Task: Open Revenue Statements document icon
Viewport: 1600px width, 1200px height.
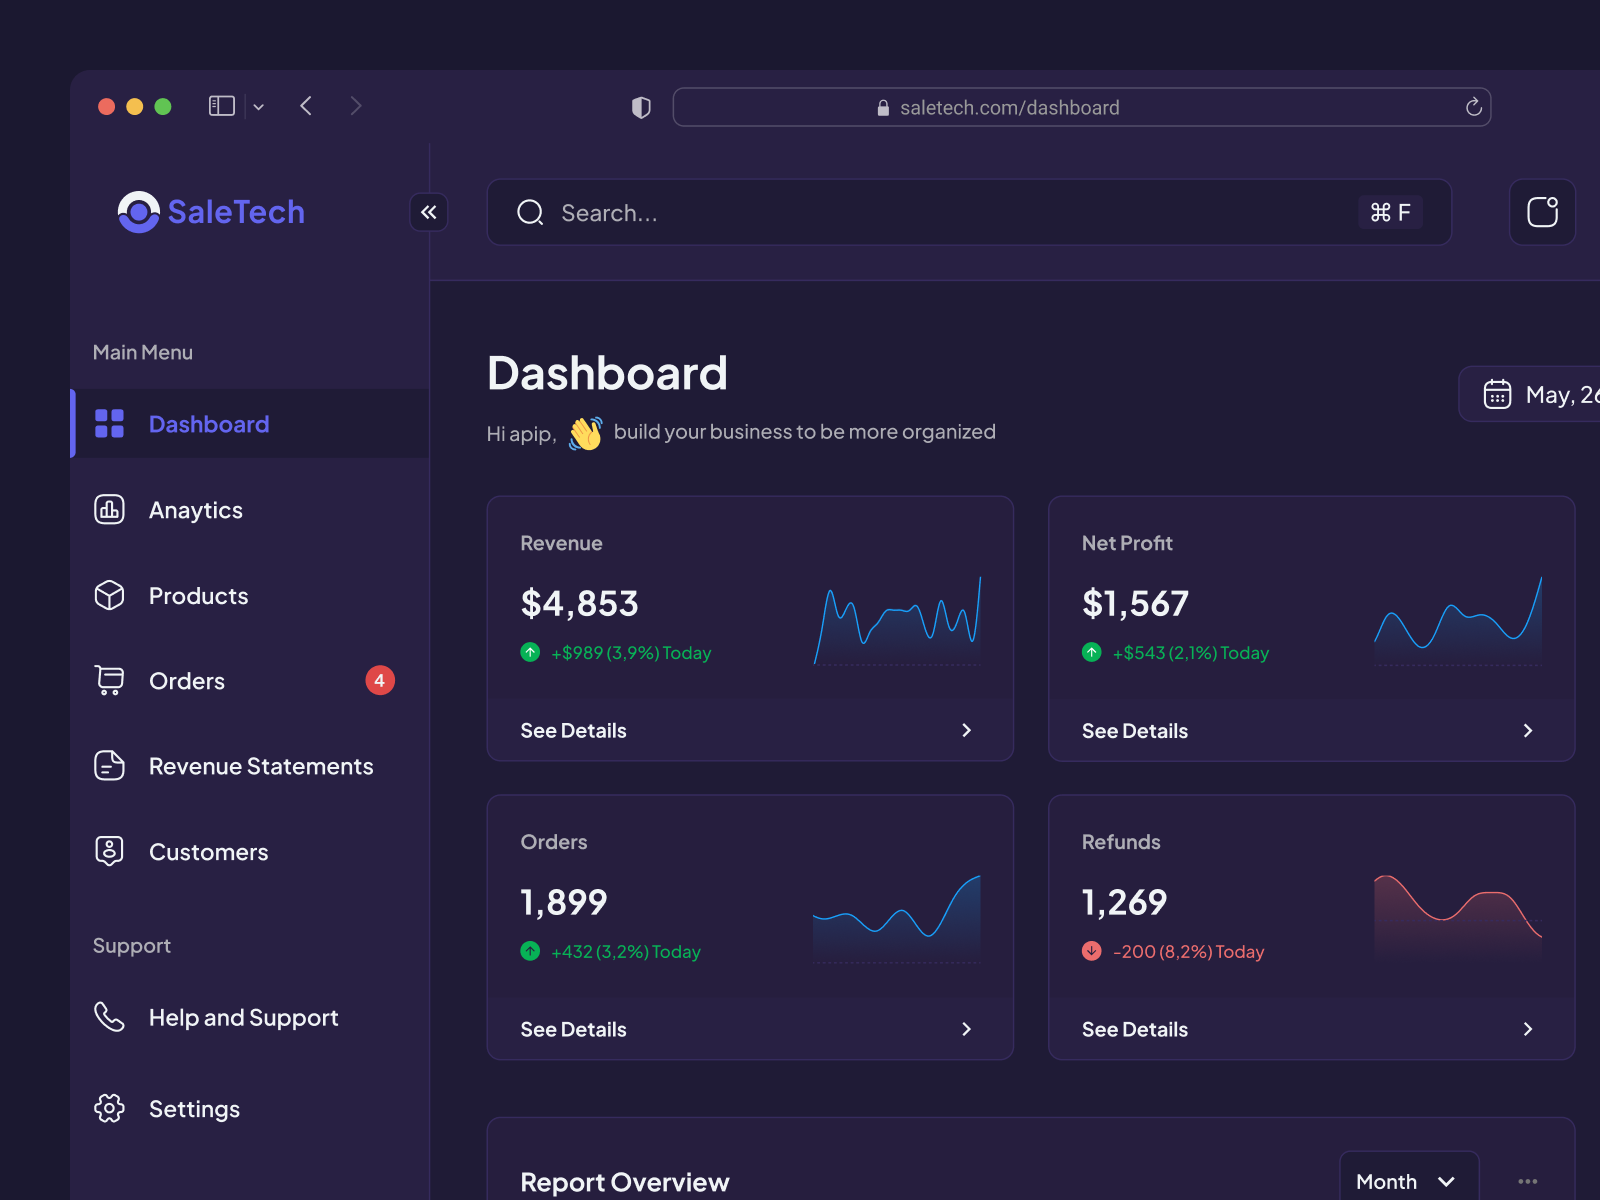Action: coord(109,766)
